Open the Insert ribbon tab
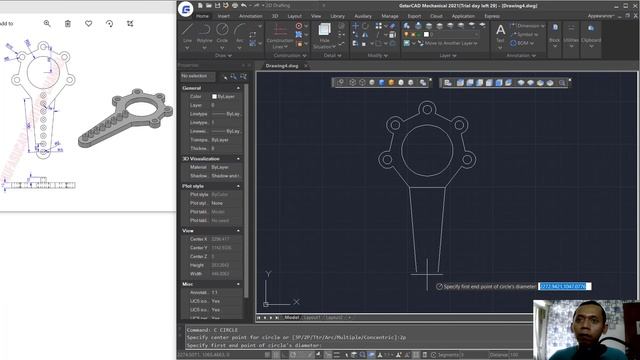The width and height of the screenshot is (640, 360). click(223, 16)
